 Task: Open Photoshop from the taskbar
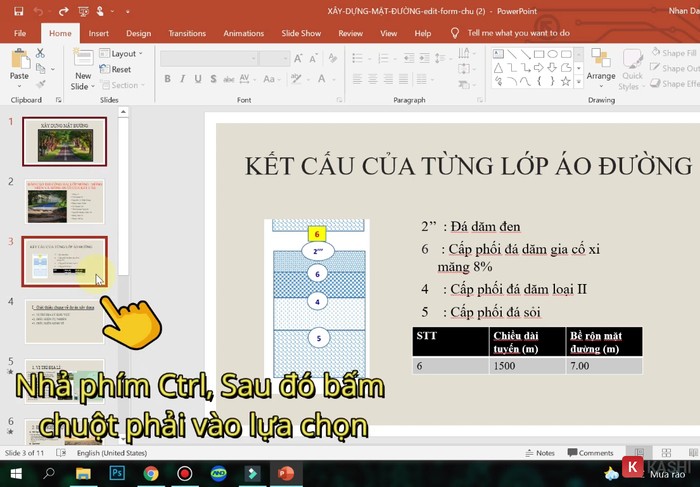[117, 473]
